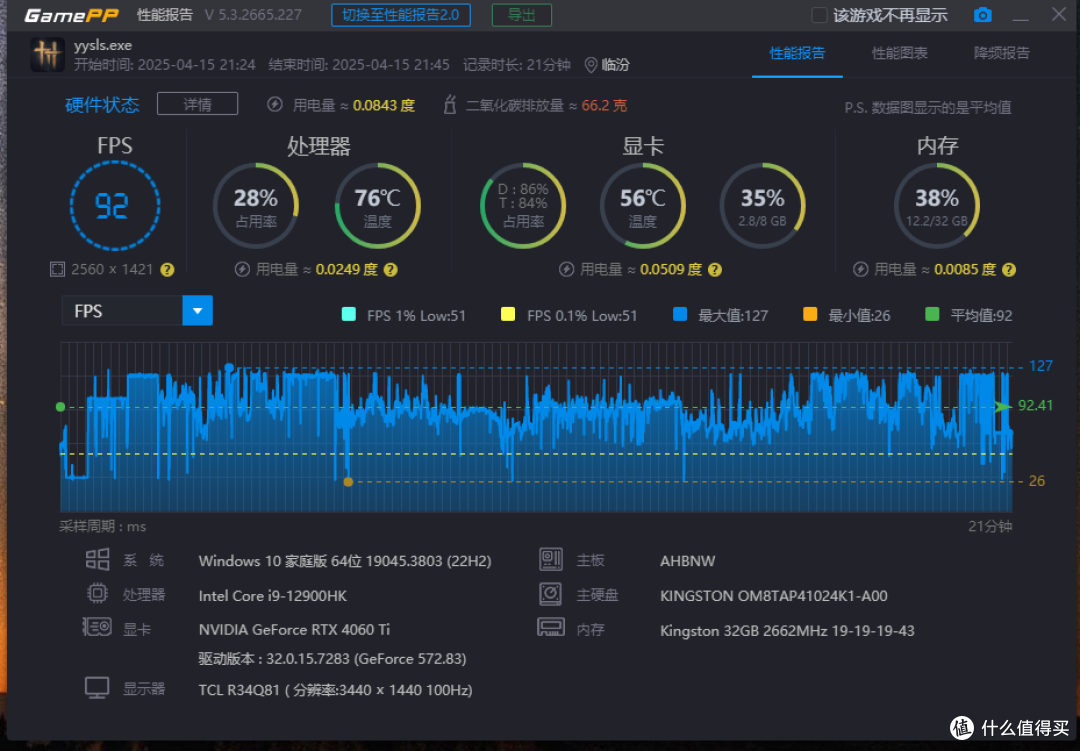This screenshot has height=751, width=1080.
Task: Click the KINGSTON OM8TAP41024K1-A00 disk text
Action: [773, 595]
